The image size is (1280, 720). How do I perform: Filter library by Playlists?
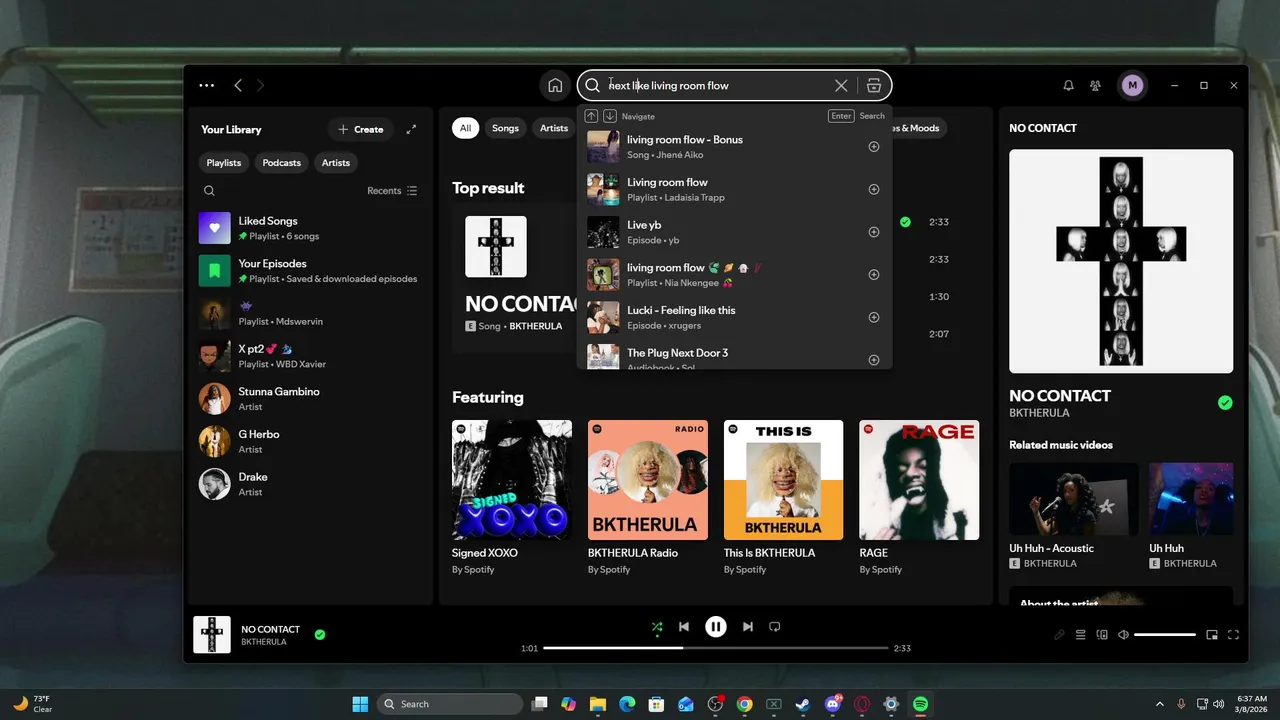[224, 163]
